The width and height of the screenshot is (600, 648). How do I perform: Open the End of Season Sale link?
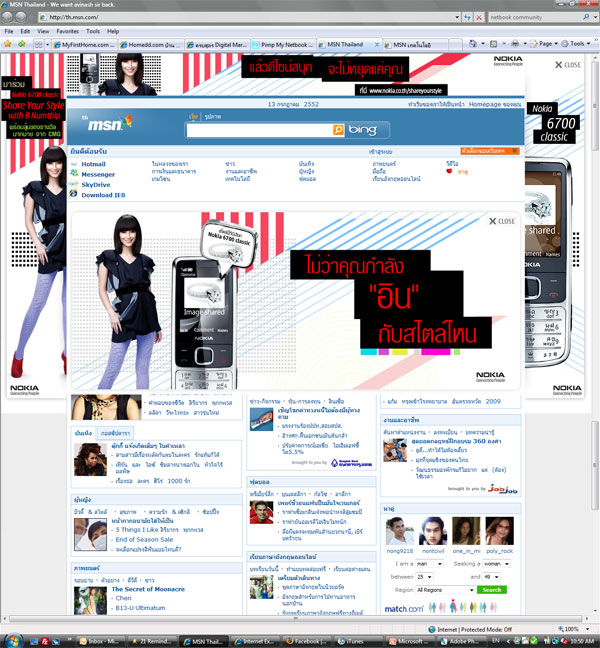pyautogui.click(x=144, y=539)
